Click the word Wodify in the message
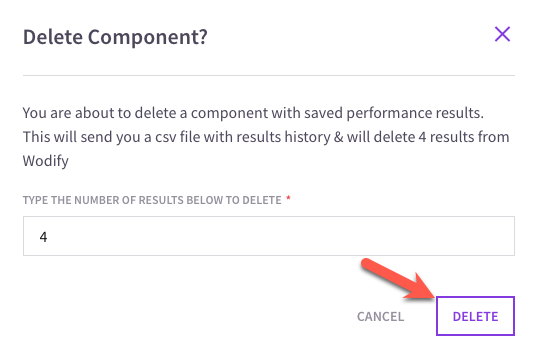This screenshot has height=360, width=536. 45,161
